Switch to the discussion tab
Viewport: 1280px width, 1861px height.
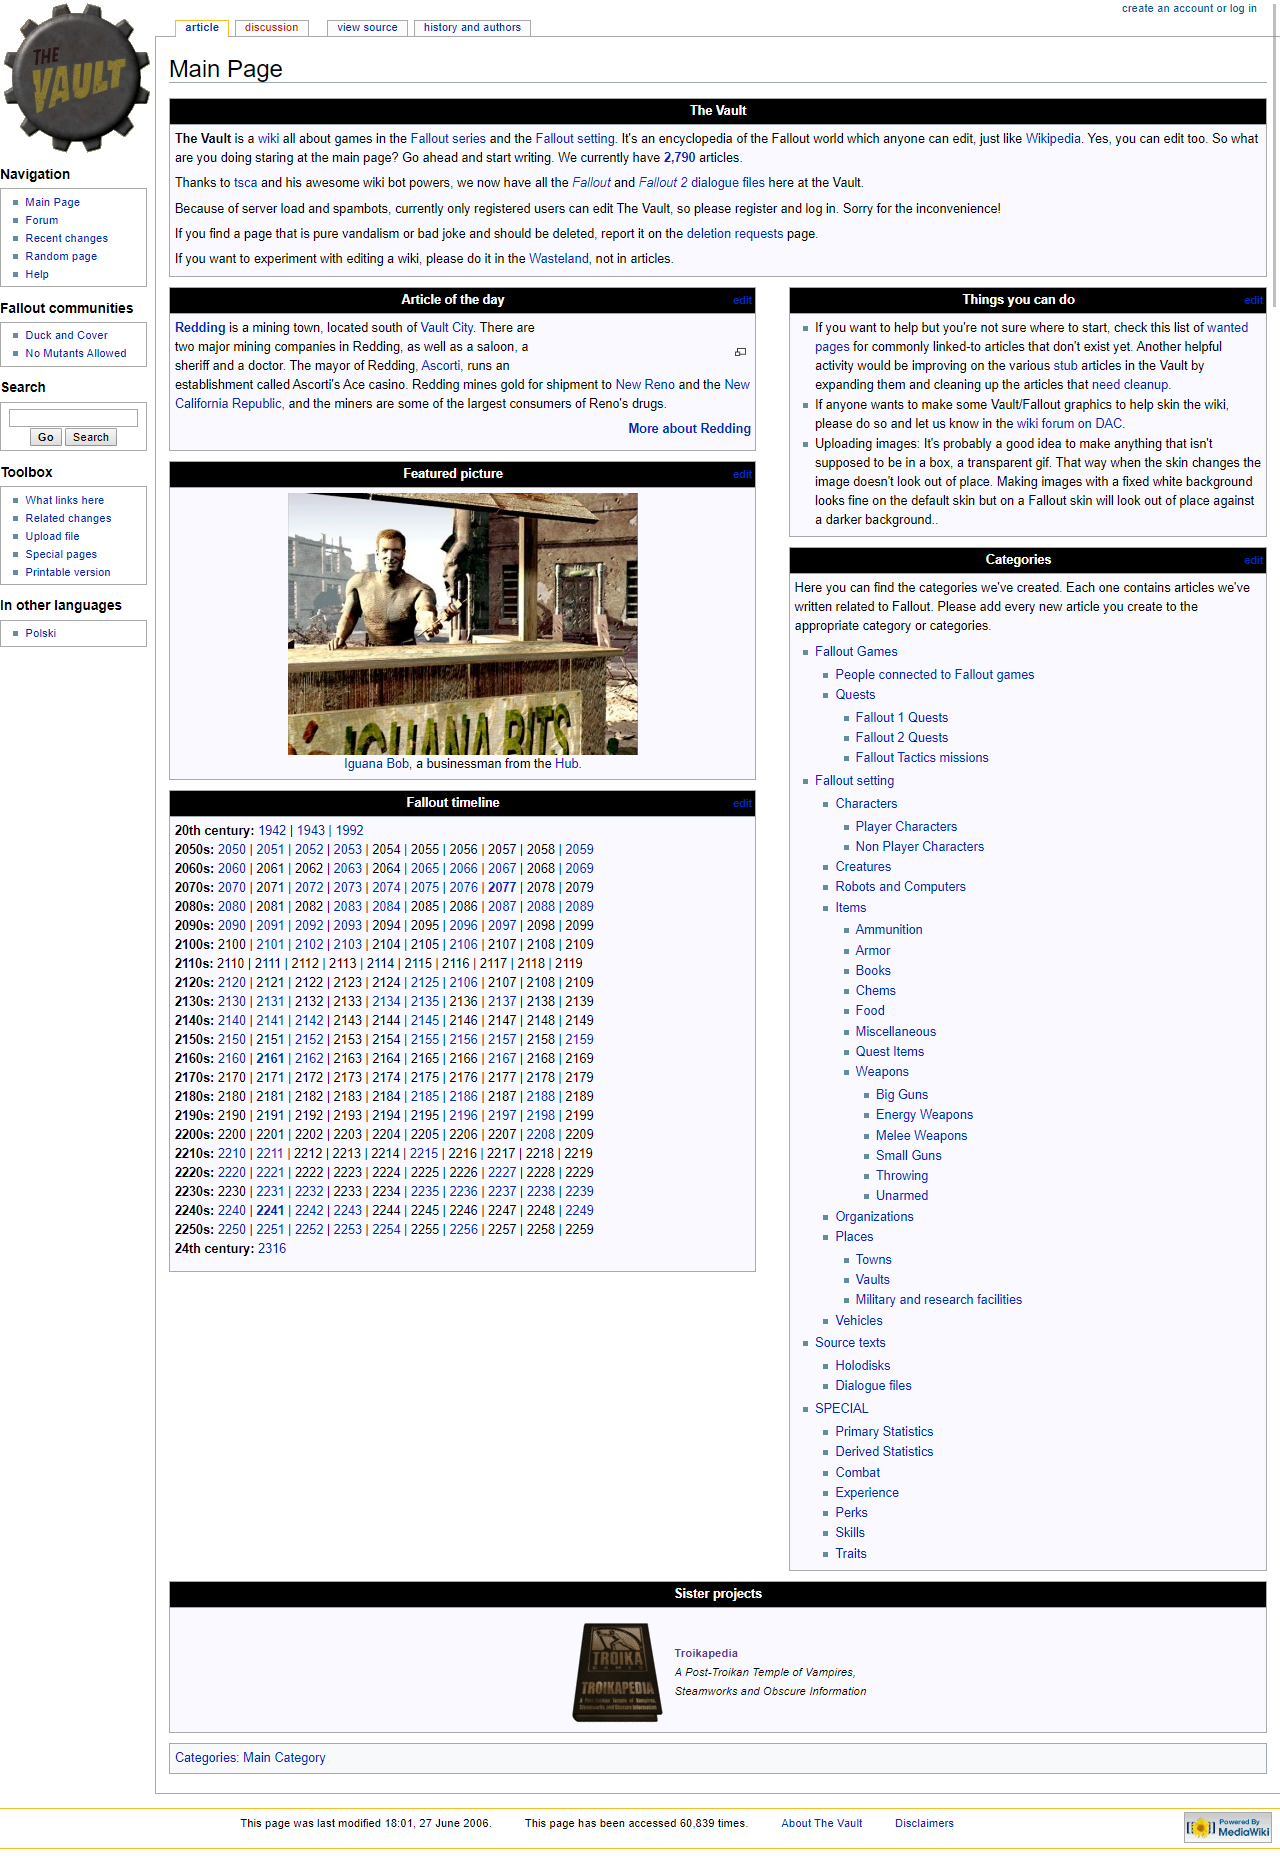[272, 28]
